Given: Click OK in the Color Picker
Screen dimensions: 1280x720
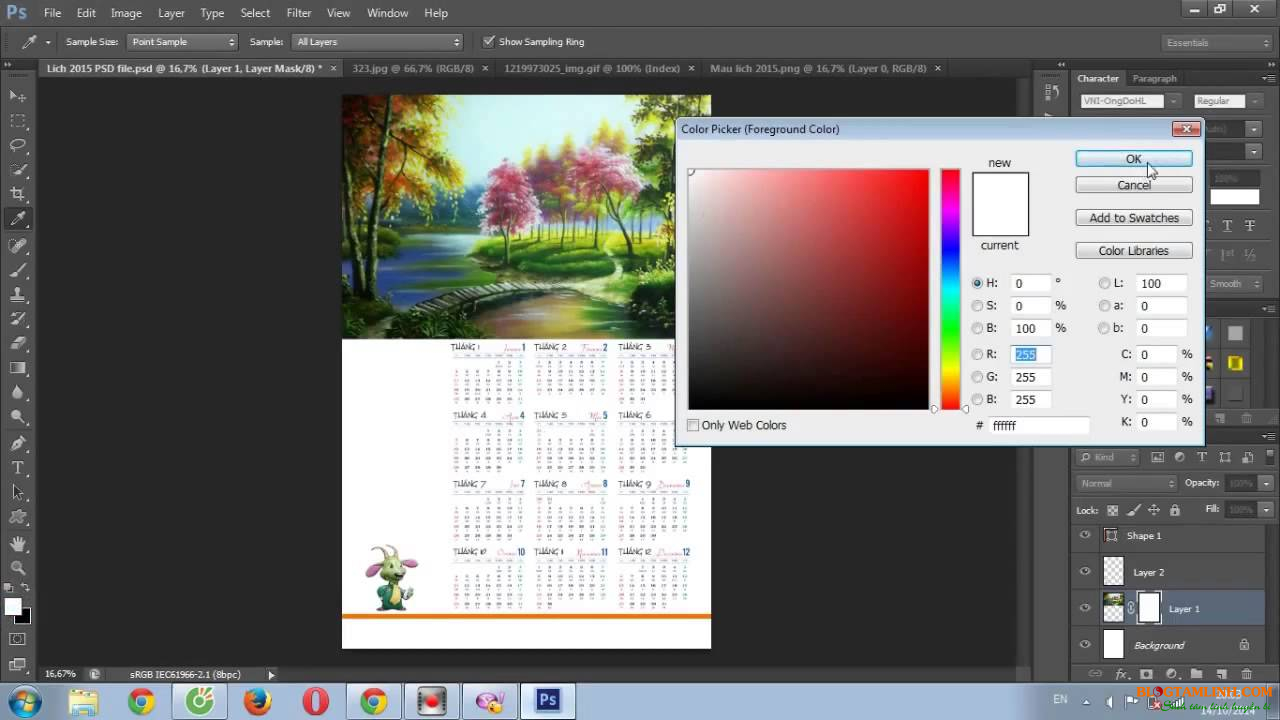Looking at the screenshot, I should tap(1133, 159).
